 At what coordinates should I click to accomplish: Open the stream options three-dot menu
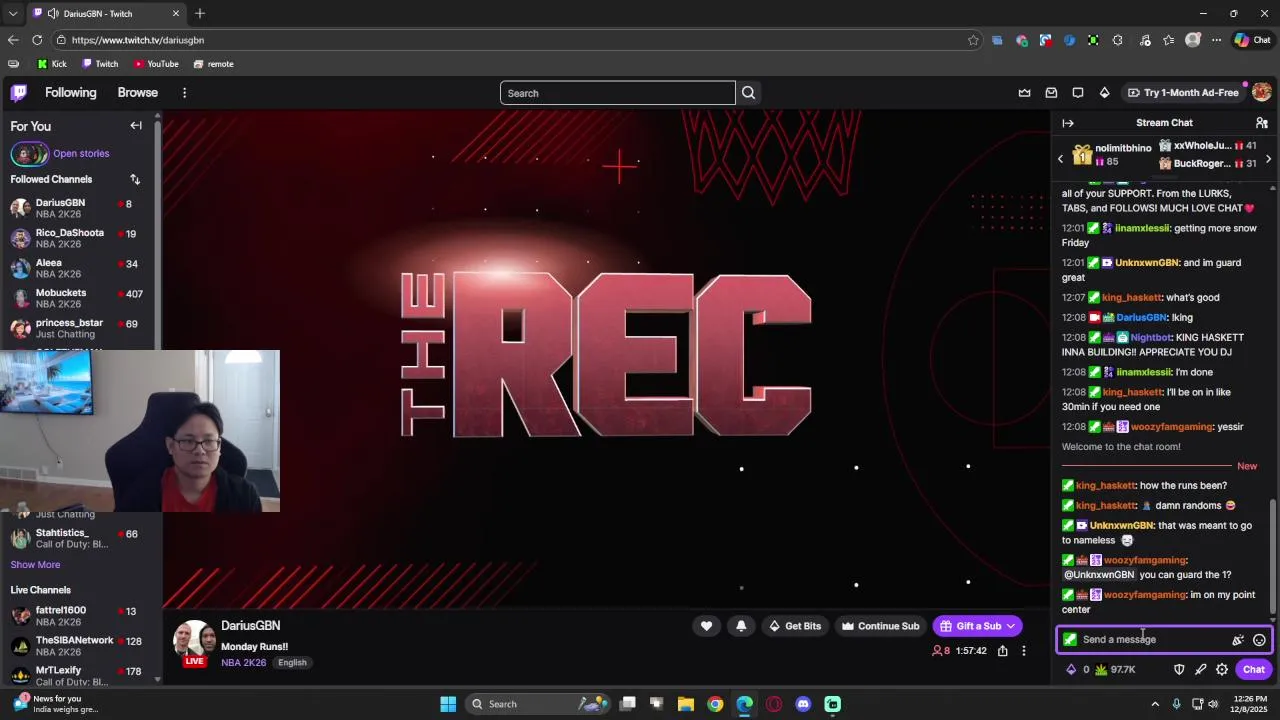pyautogui.click(x=1023, y=651)
